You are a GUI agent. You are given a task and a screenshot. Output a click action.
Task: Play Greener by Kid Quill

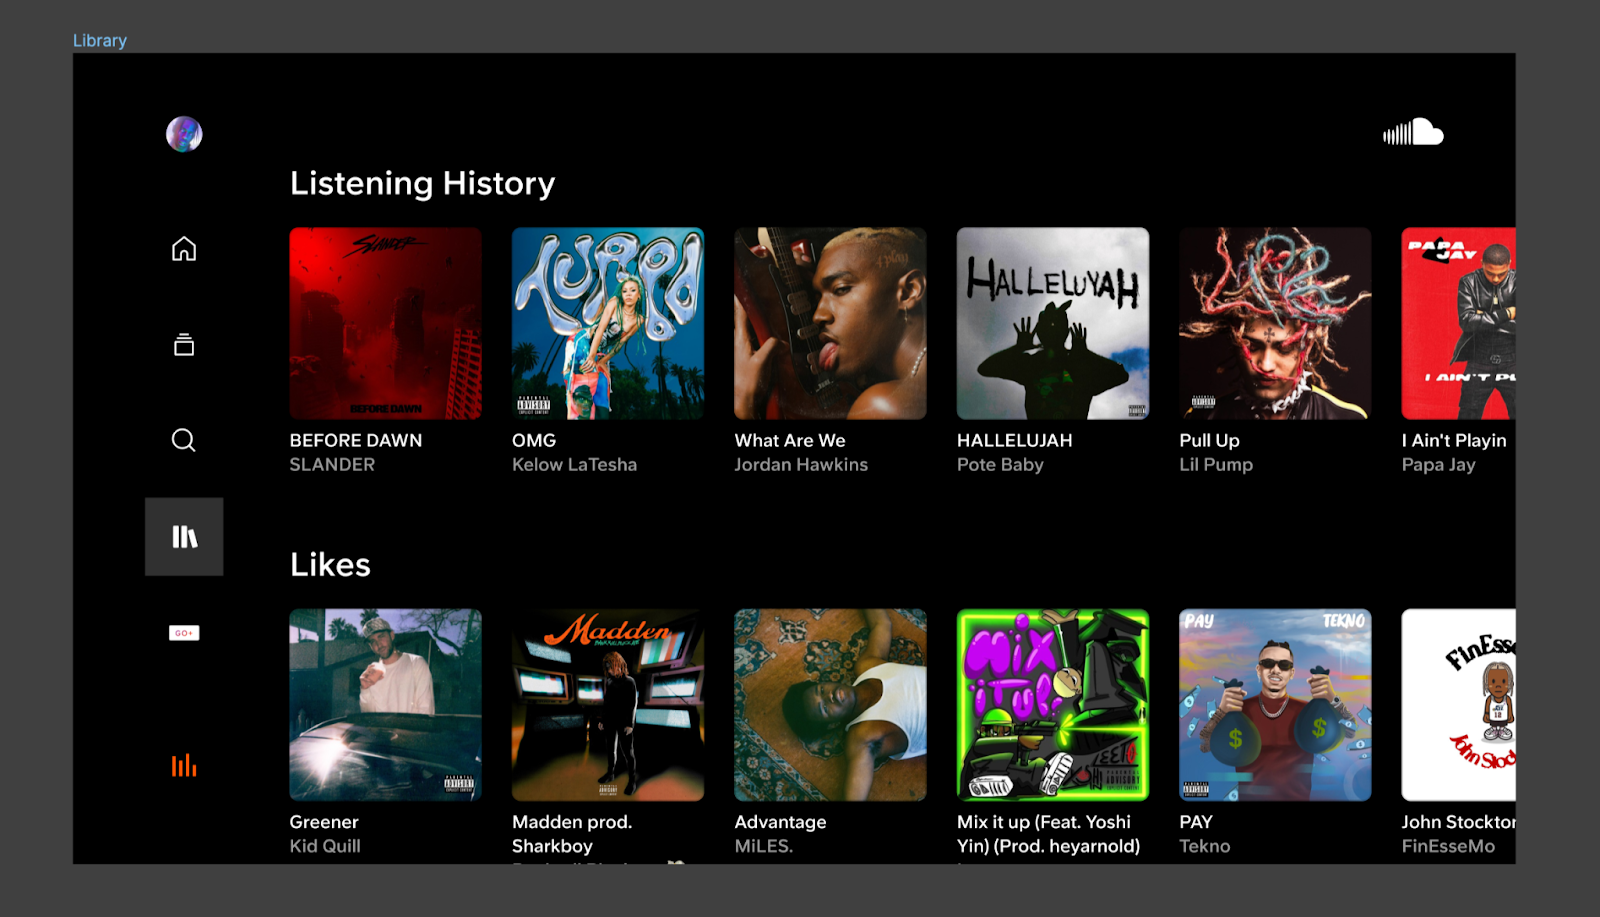pos(385,705)
